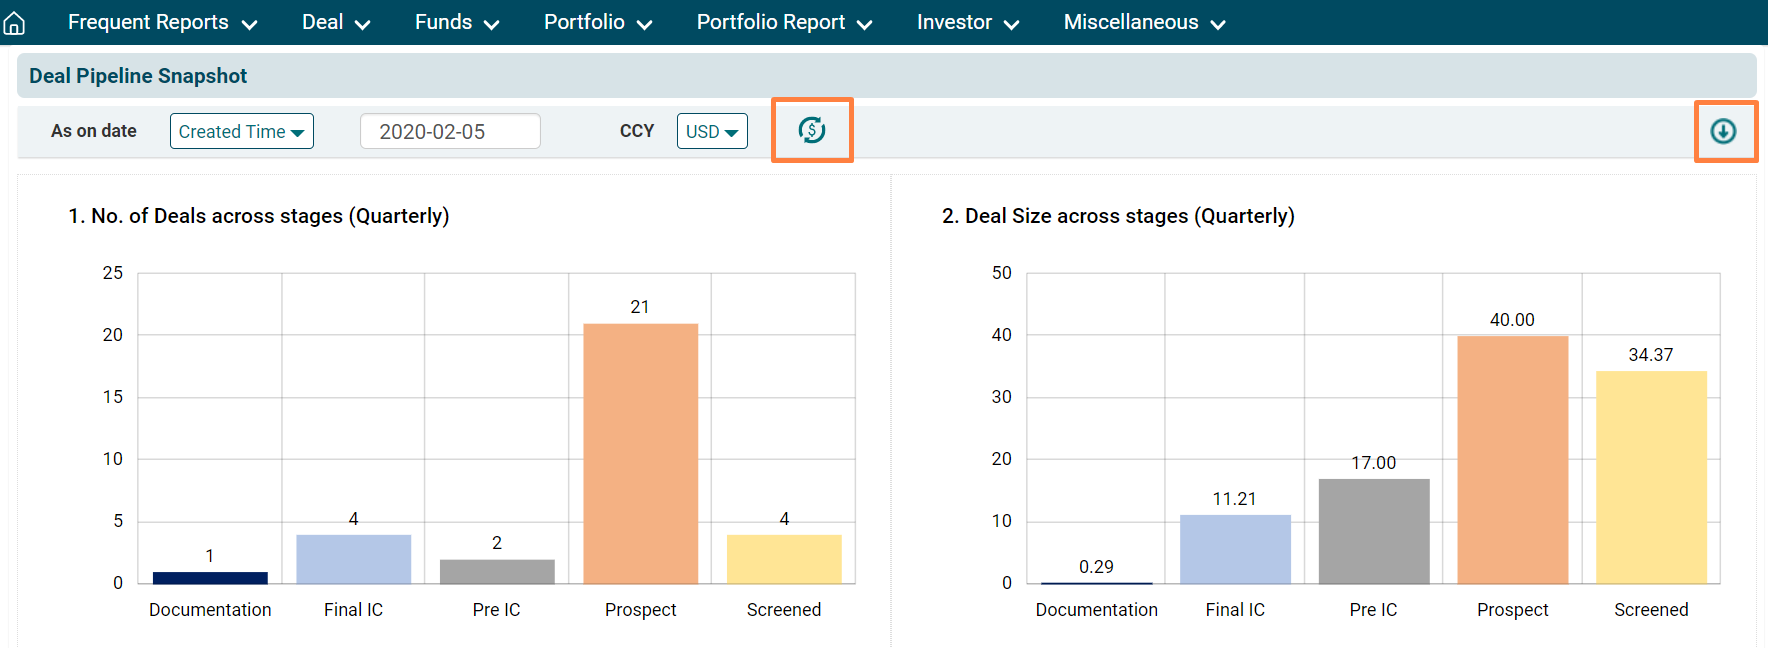Click the gray Pre IC bar showing 17.00
The image size is (1768, 648).
(x=1373, y=531)
